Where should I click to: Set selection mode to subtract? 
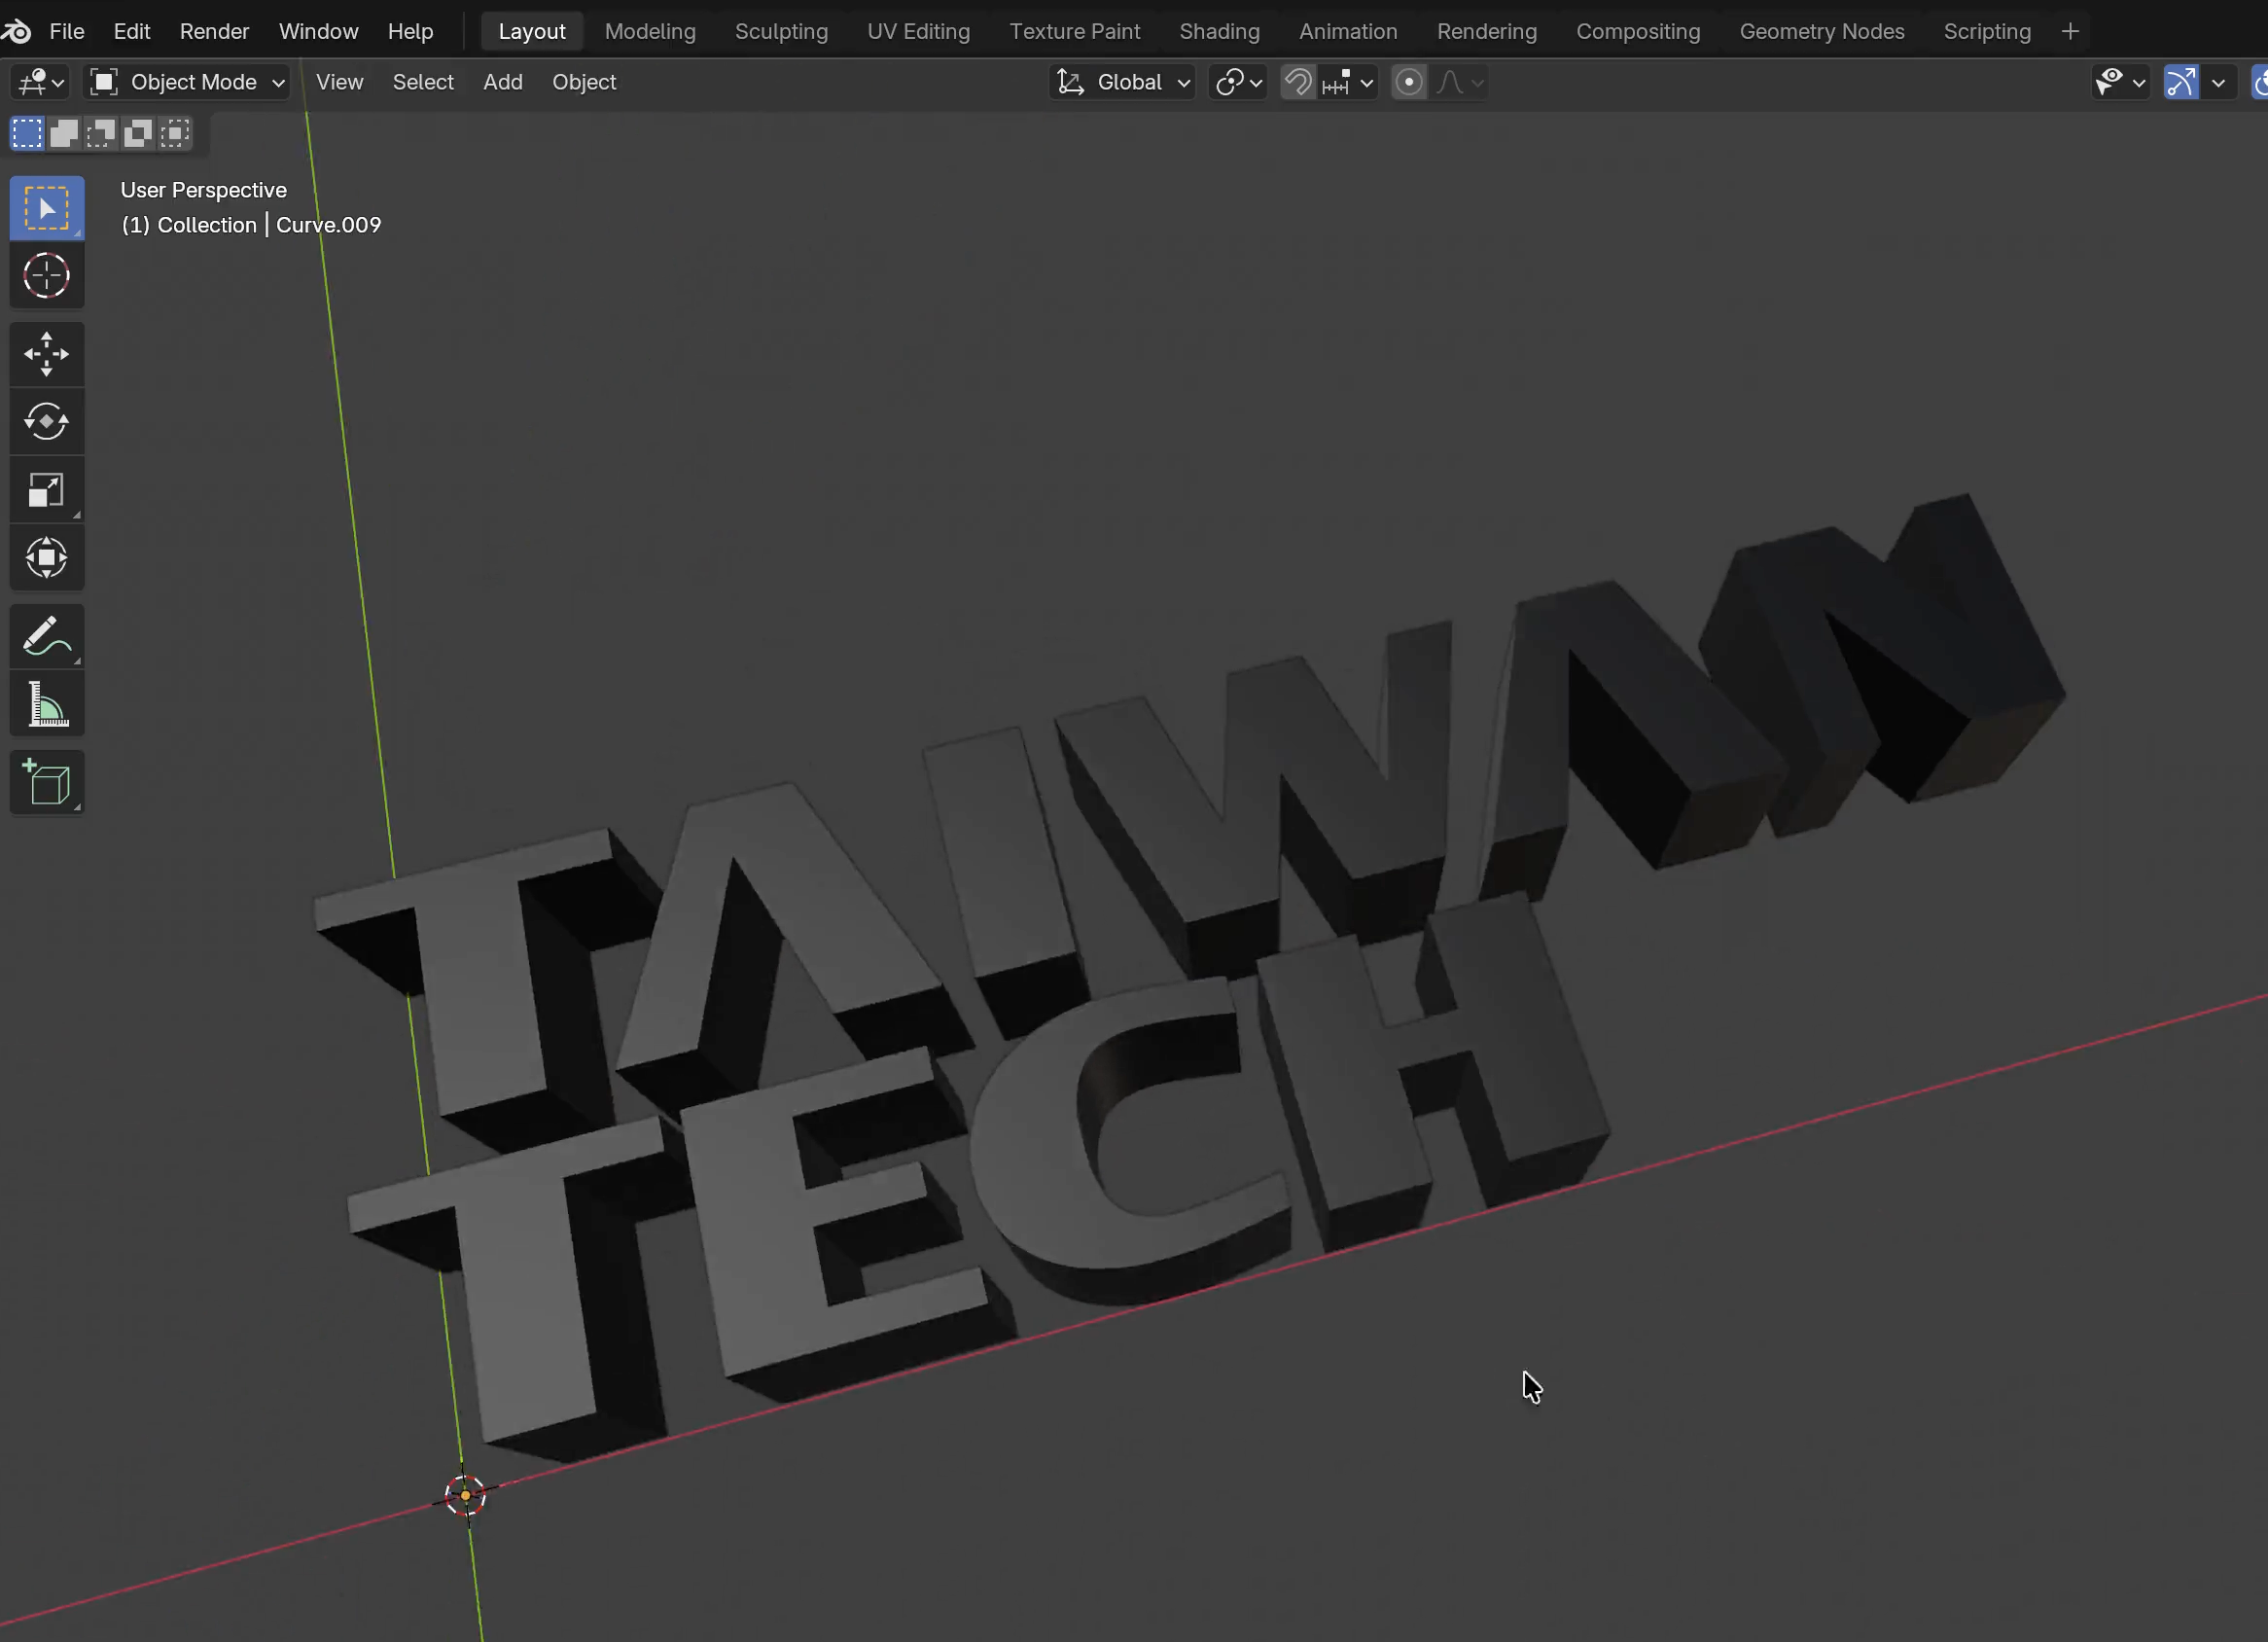click(x=101, y=133)
